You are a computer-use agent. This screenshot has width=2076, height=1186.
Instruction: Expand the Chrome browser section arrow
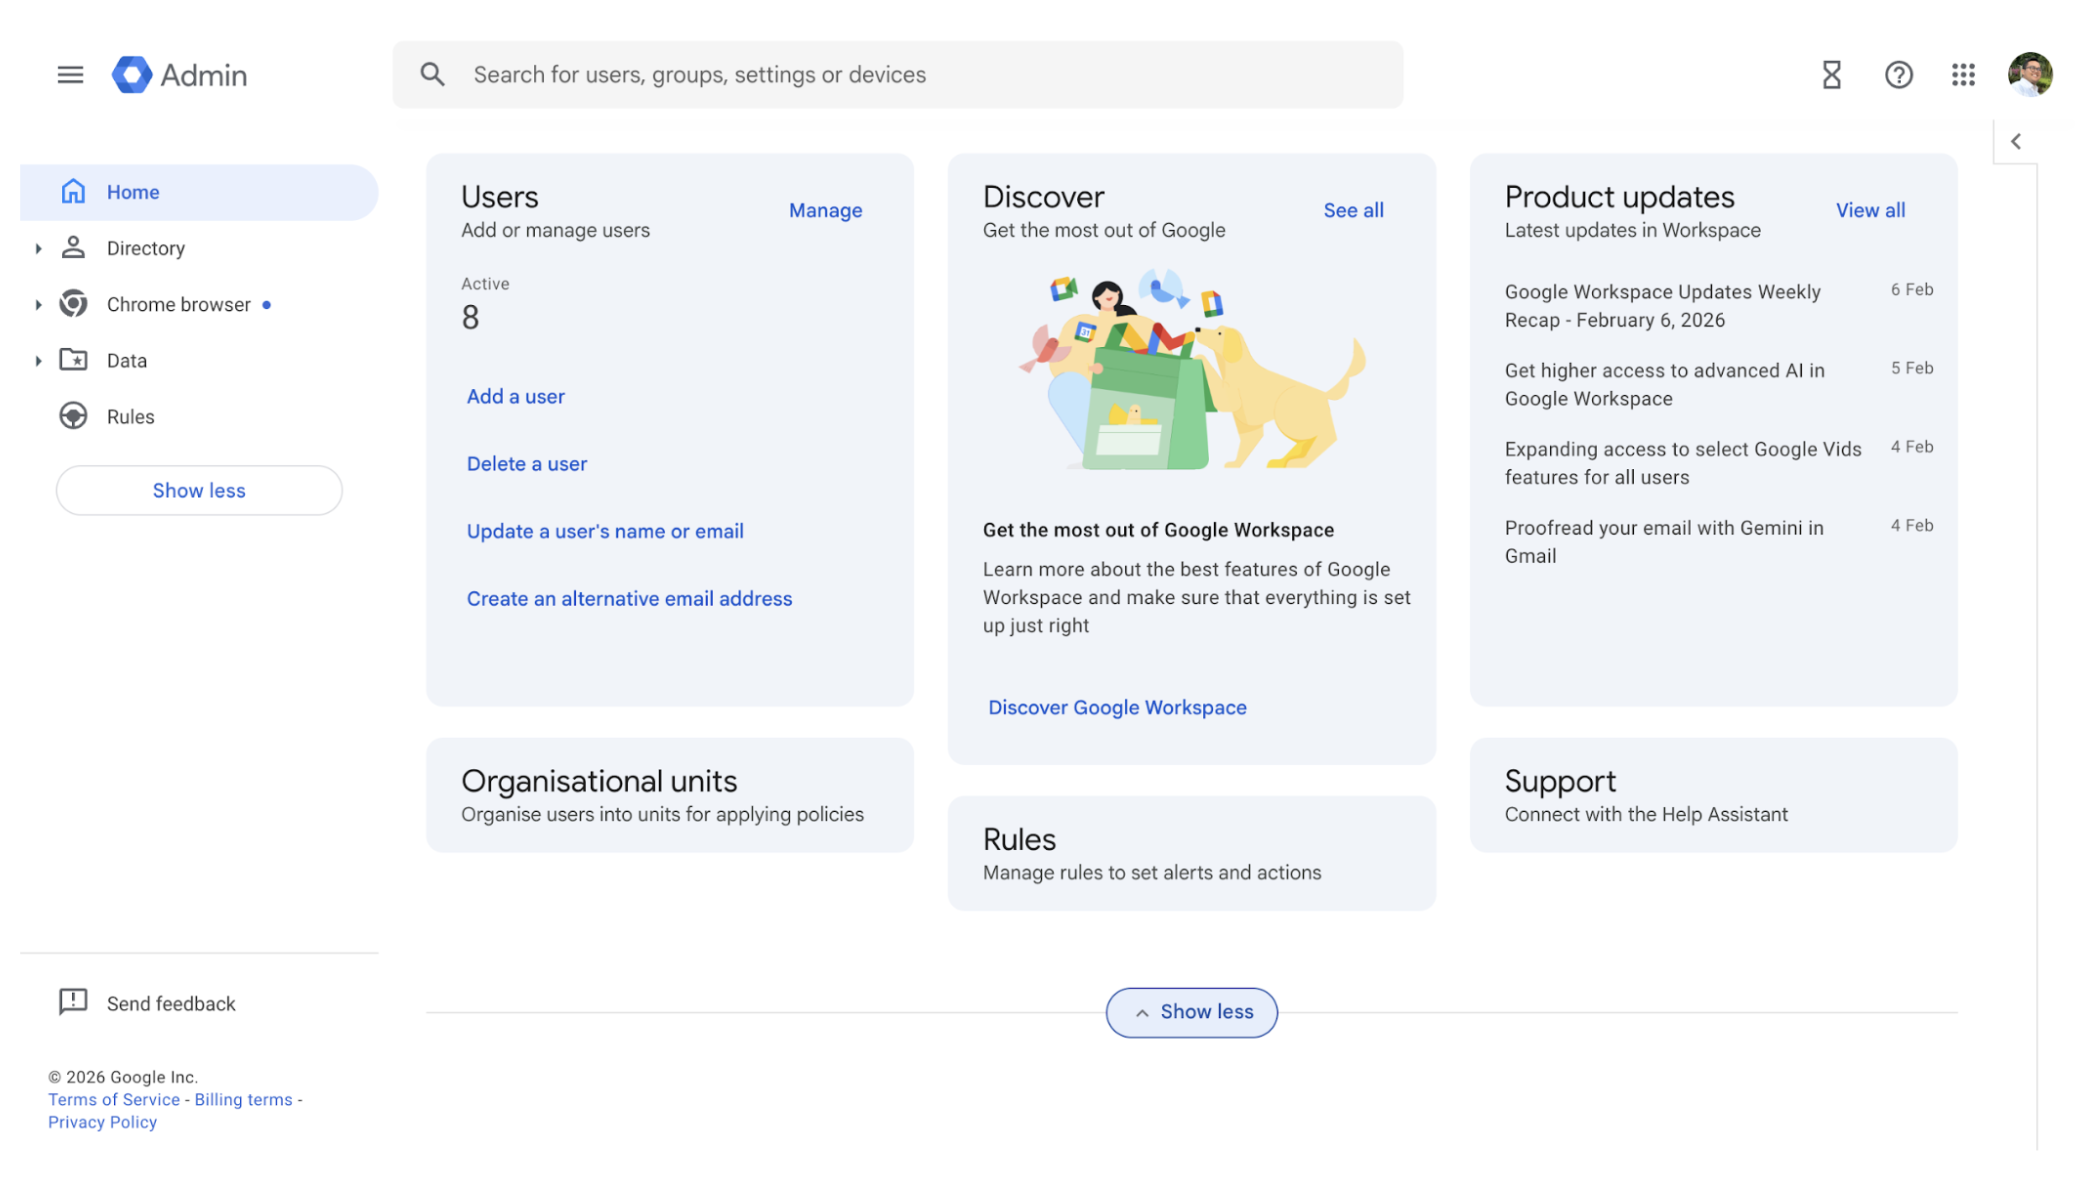[x=38, y=304]
